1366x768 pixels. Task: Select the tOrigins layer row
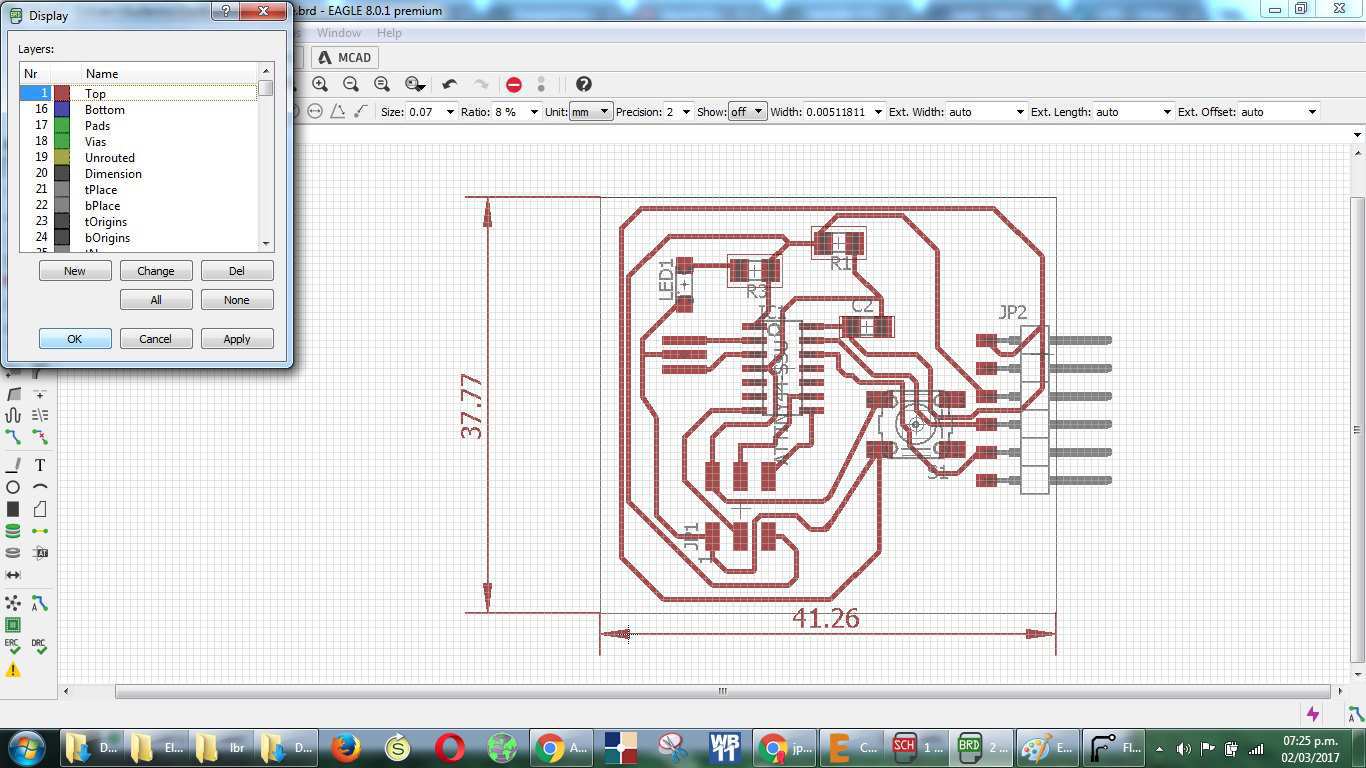coord(138,222)
